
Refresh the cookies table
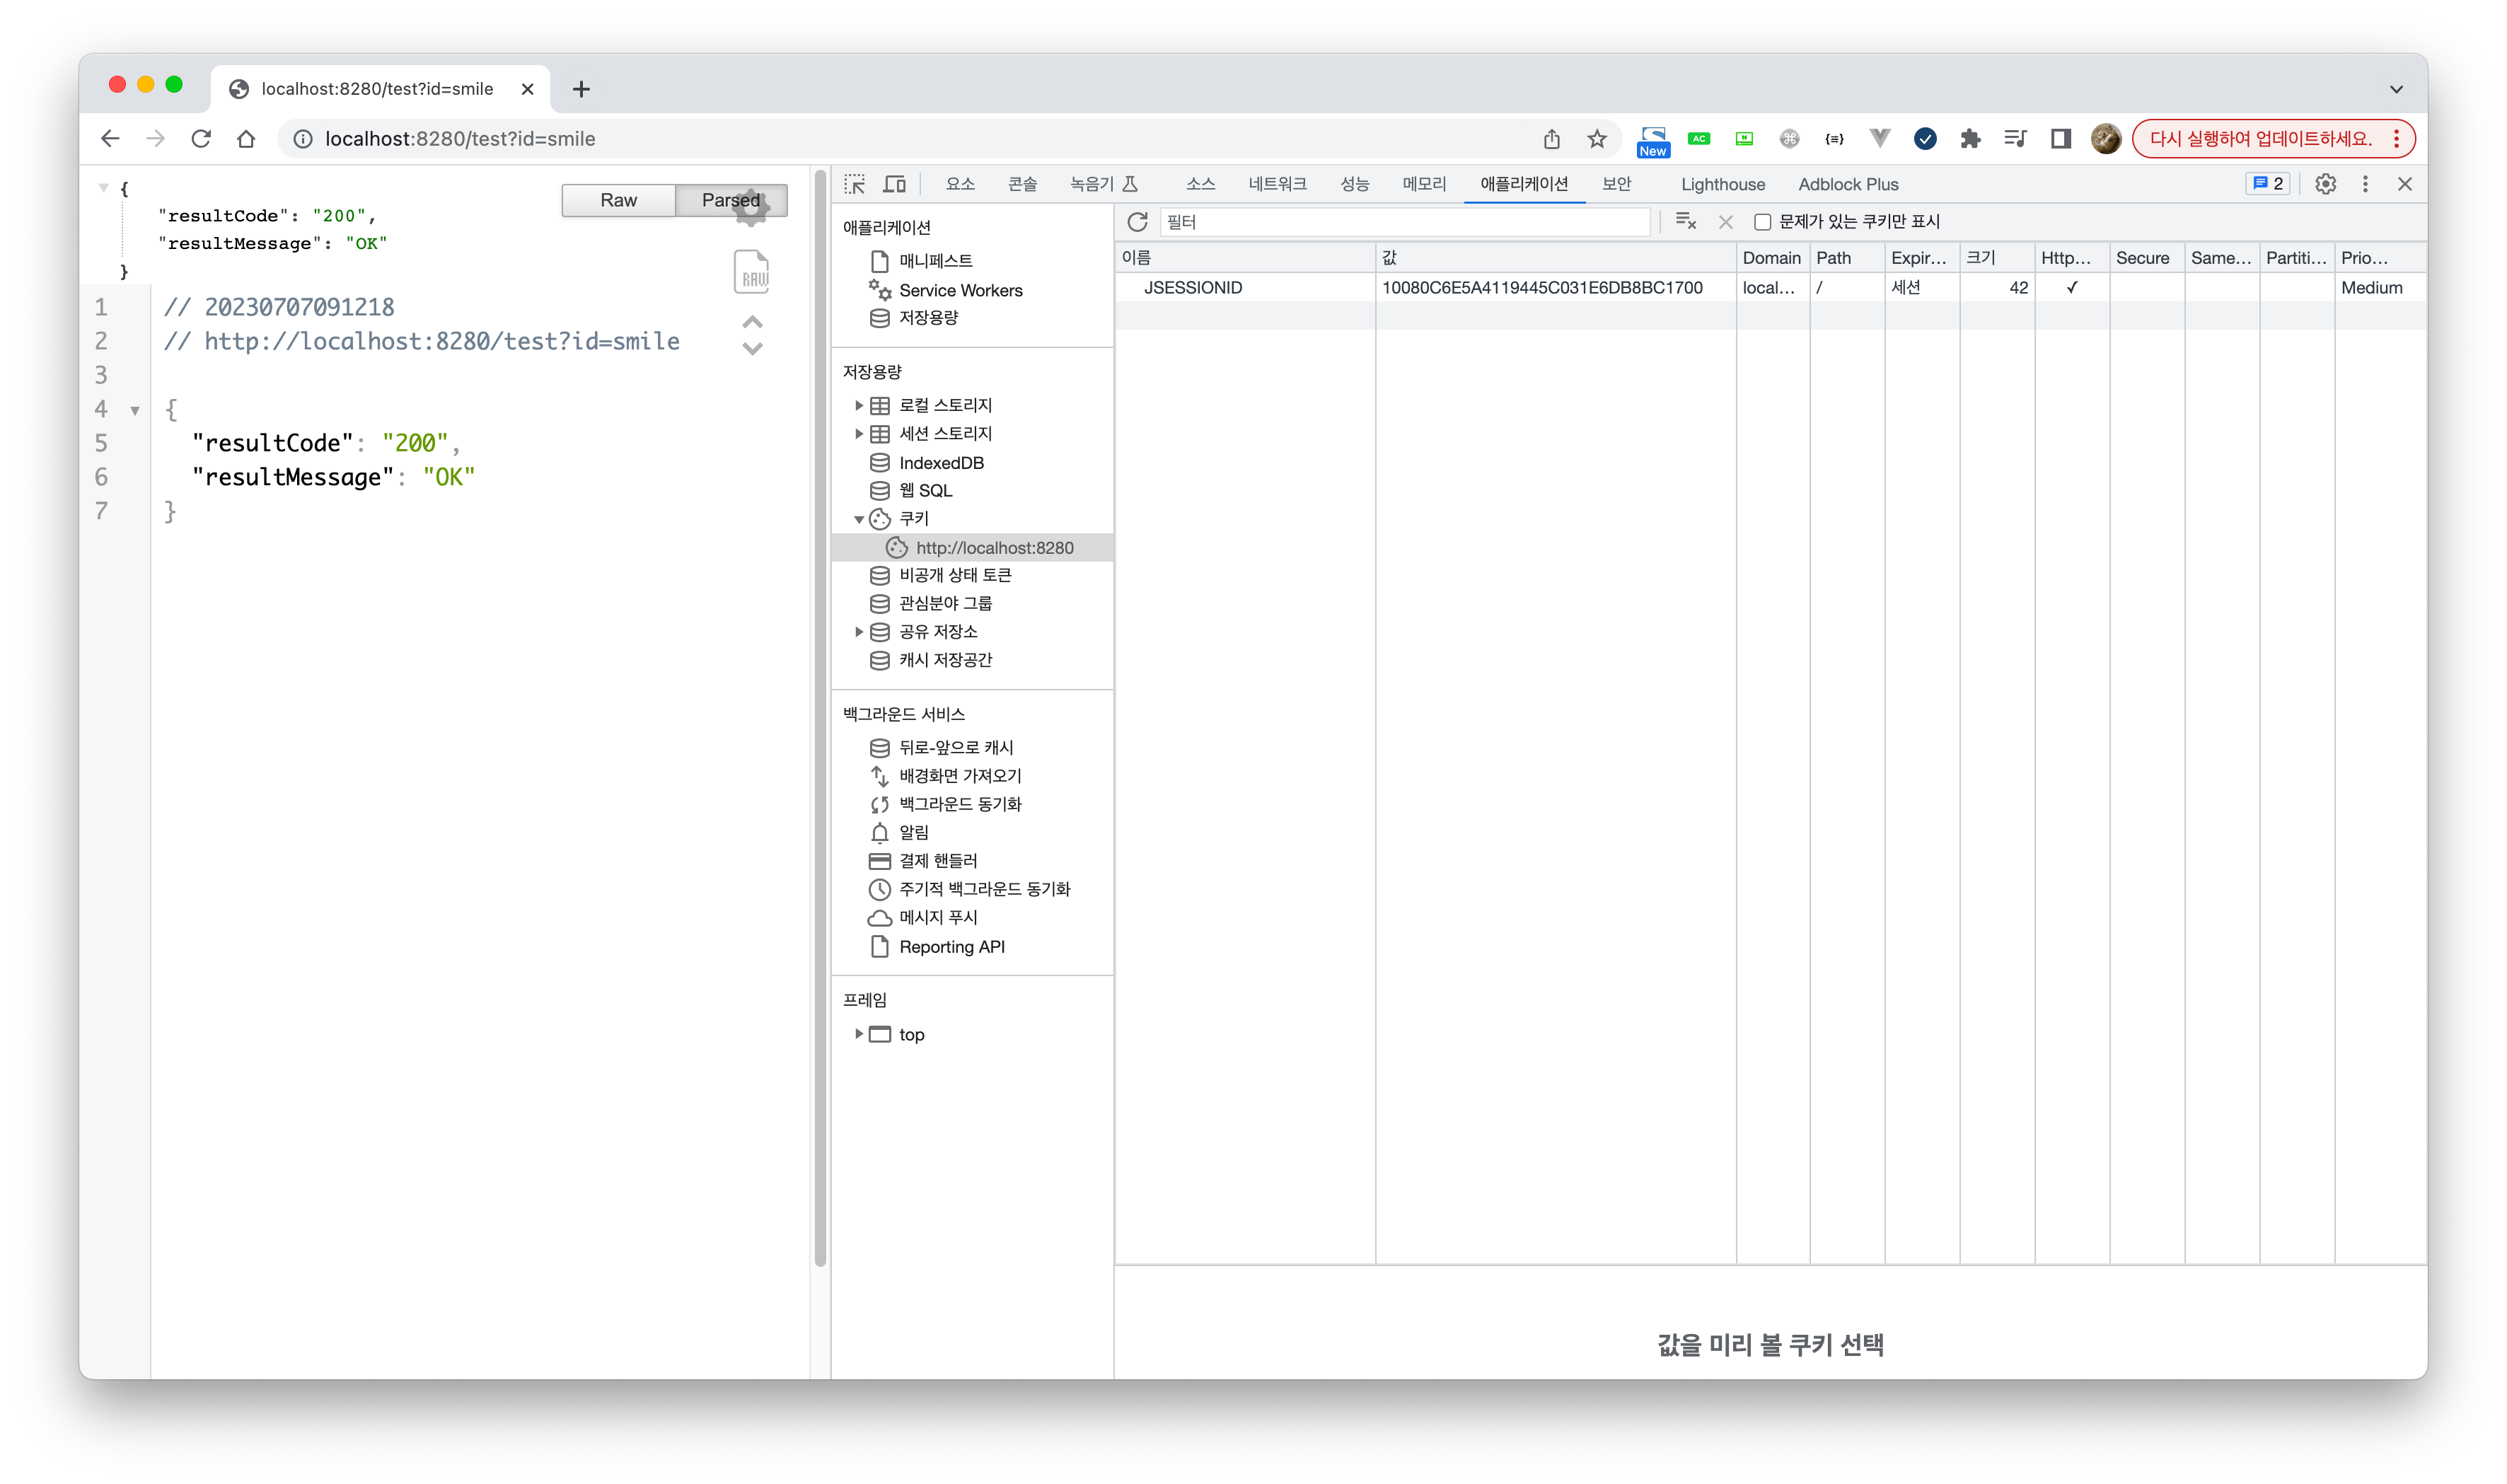[1137, 222]
